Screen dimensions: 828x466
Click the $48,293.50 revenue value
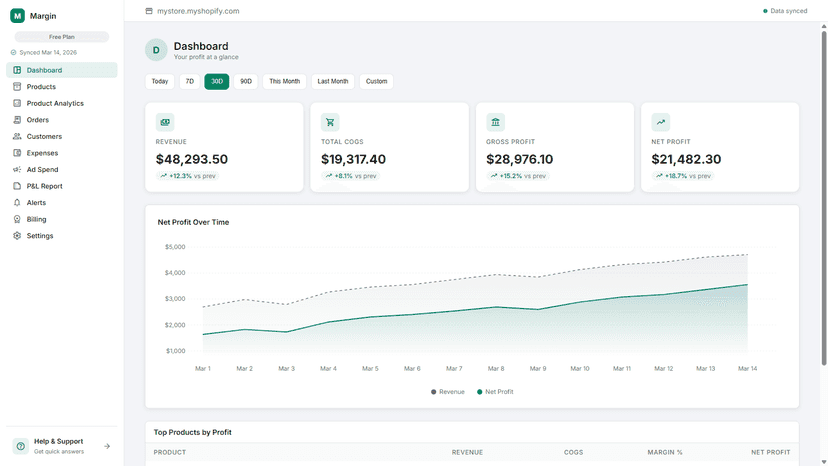point(192,159)
